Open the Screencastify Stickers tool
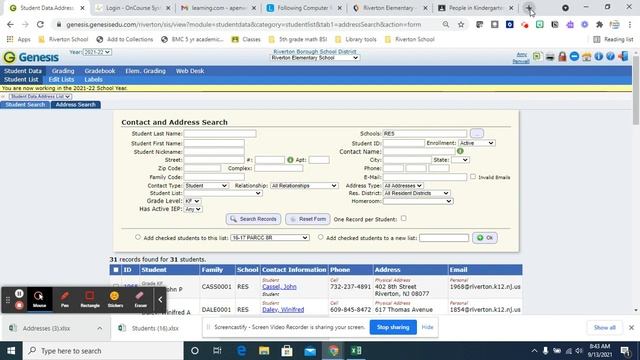The width and height of the screenshot is (640, 360). point(115,300)
